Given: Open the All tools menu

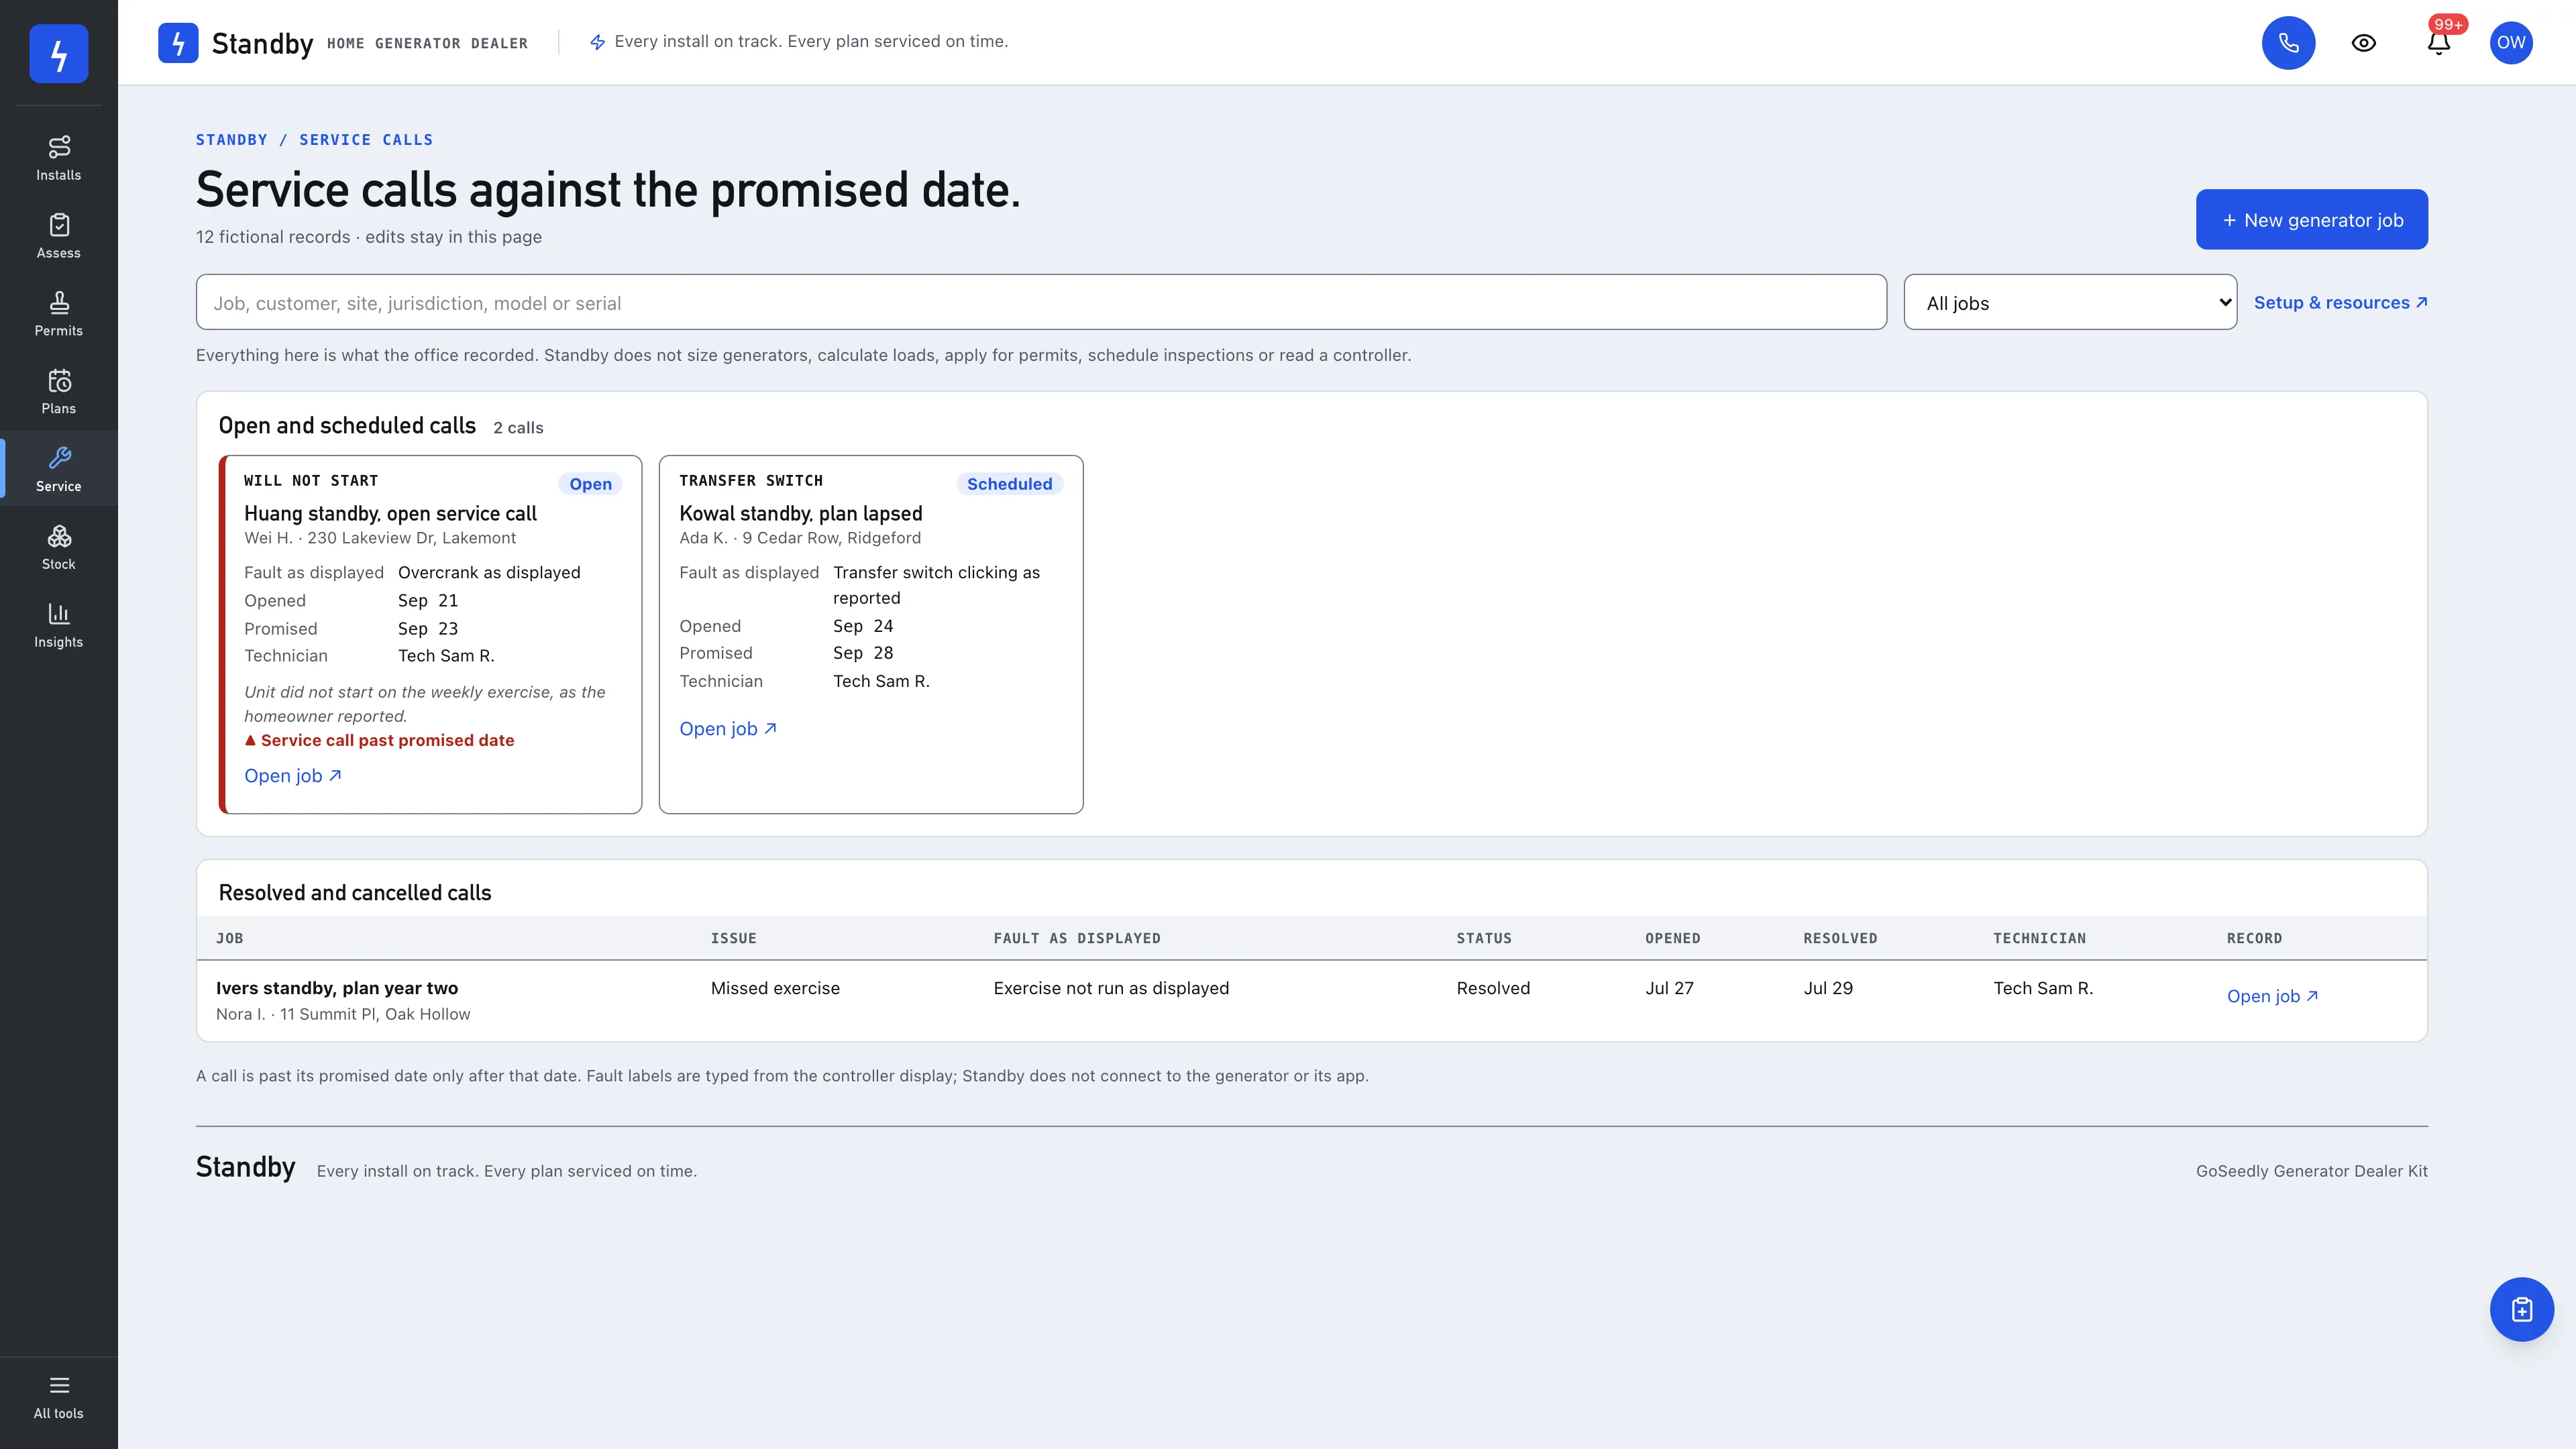Looking at the screenshot, I should tap(59, 1397).
